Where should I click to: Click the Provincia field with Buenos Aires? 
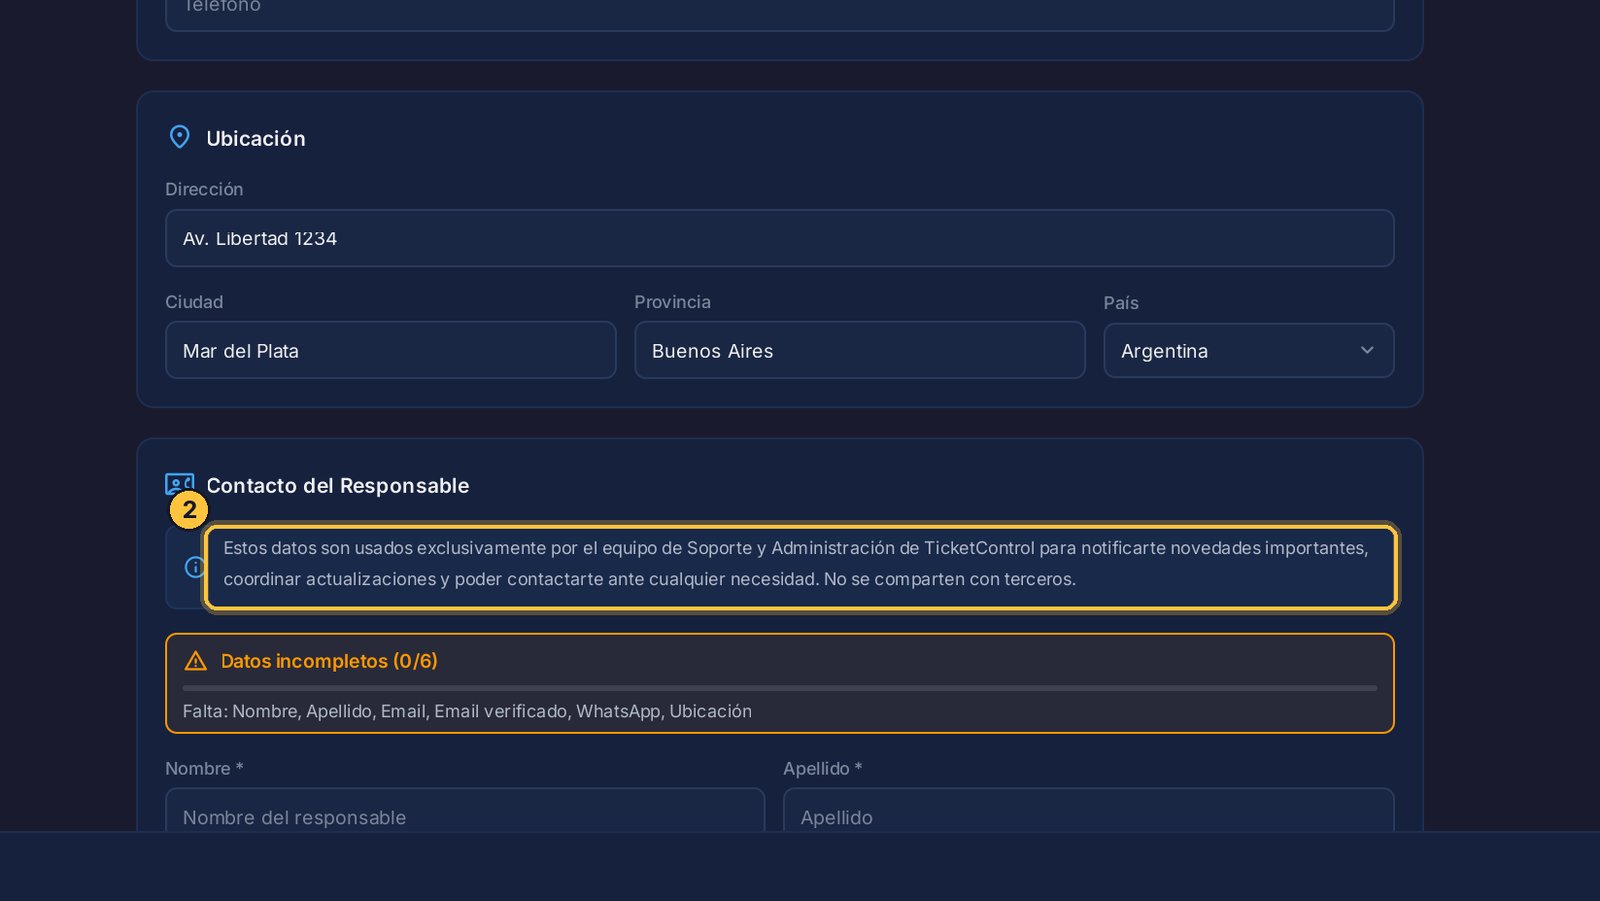[859, 350]
